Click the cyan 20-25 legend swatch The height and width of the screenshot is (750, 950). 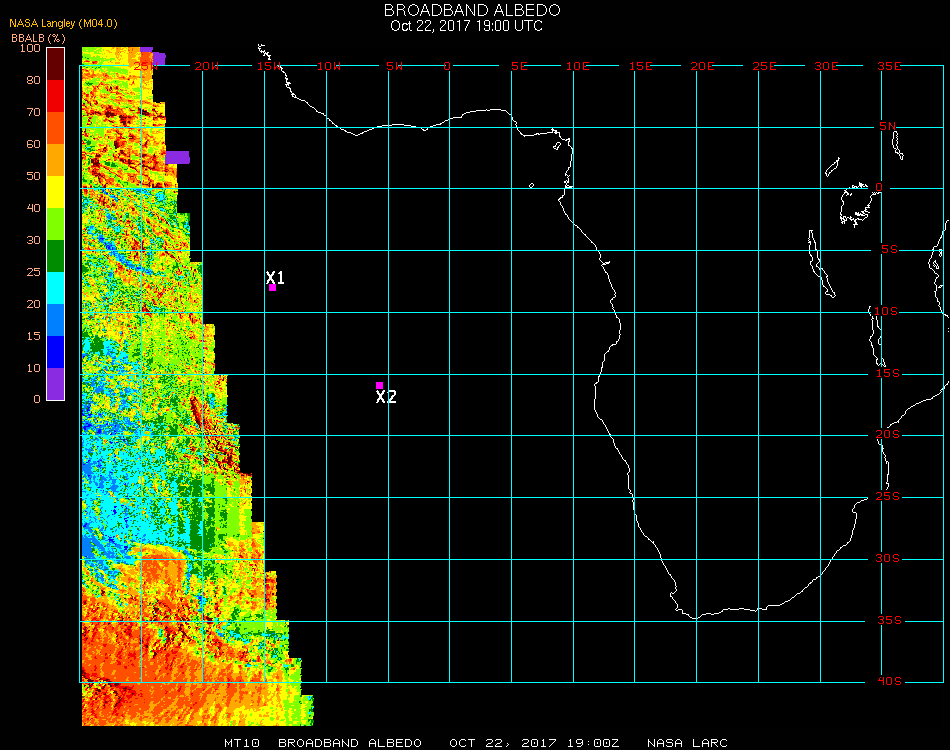click(56, 288)
